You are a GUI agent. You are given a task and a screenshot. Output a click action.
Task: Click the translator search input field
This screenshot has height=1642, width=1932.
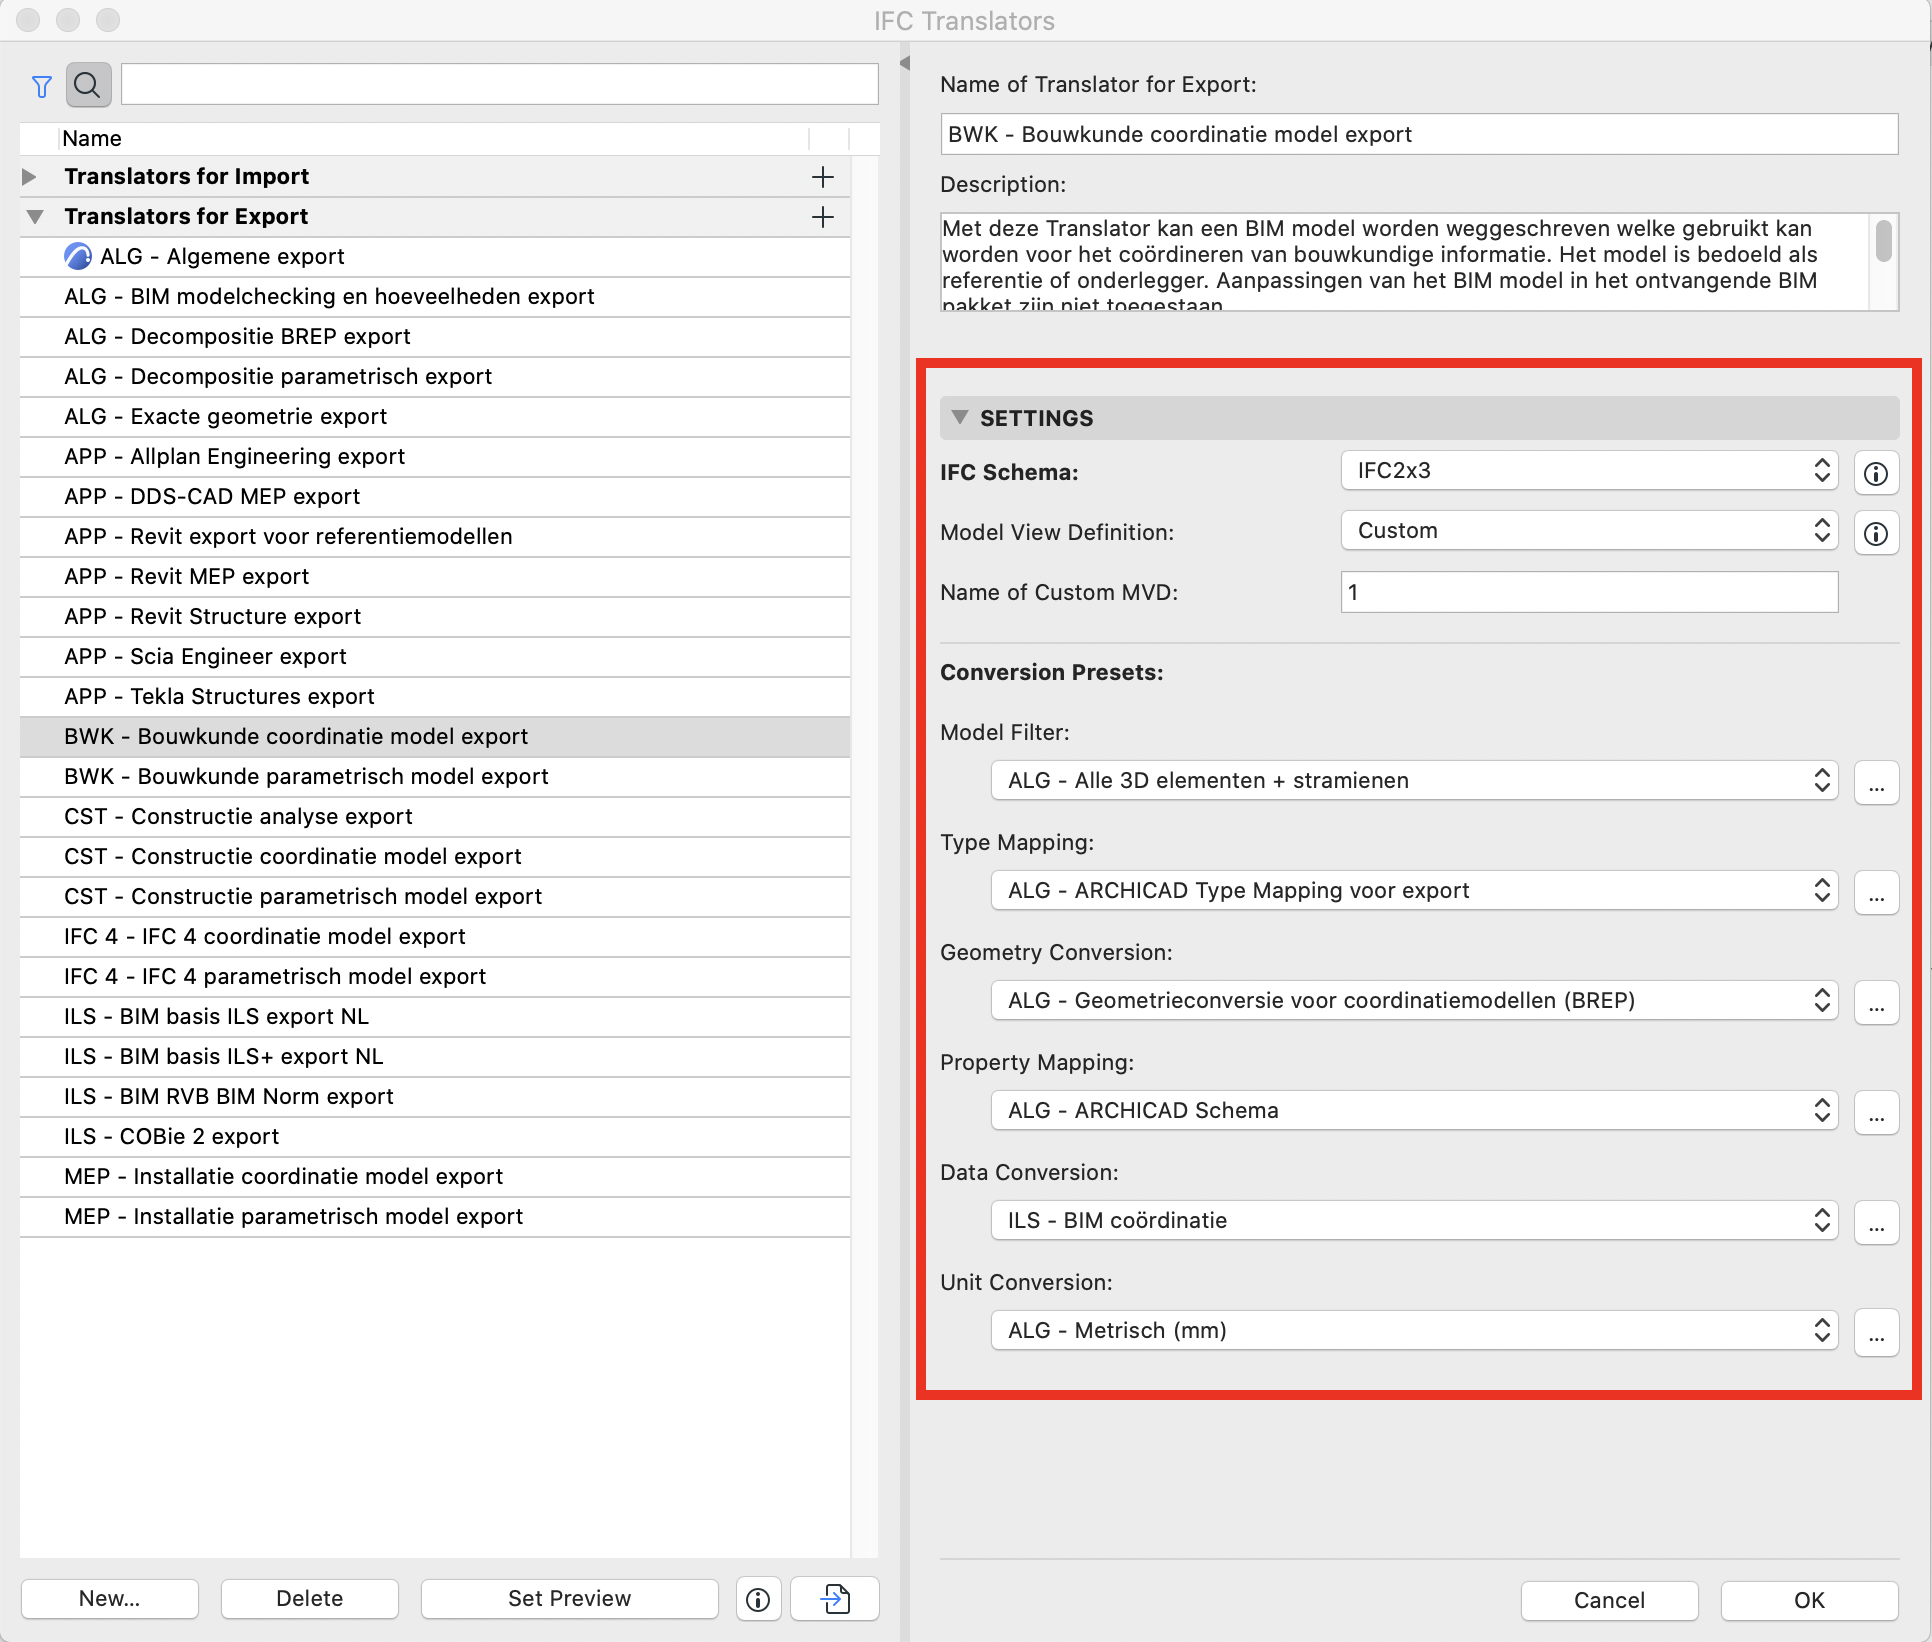pos(500,84)
